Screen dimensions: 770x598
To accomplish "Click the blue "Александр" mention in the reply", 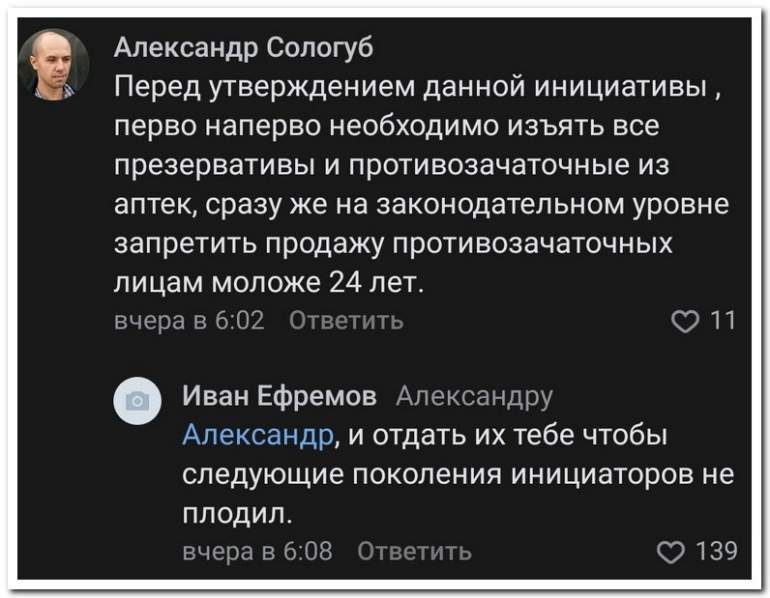I will coord(257,435).
